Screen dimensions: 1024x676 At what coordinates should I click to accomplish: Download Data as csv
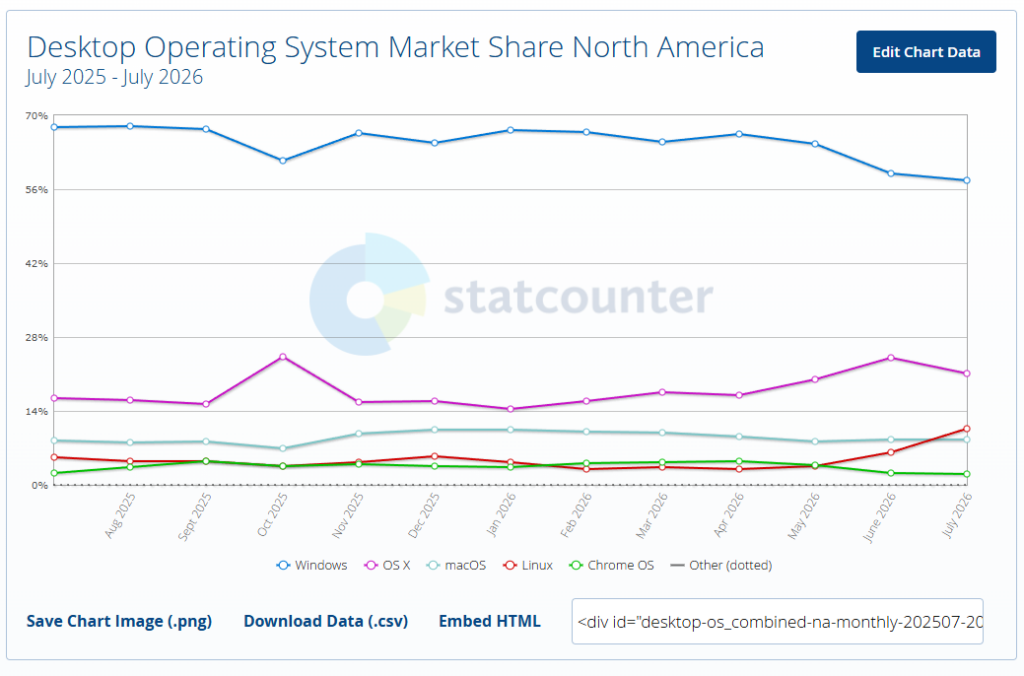click(326, 621)
